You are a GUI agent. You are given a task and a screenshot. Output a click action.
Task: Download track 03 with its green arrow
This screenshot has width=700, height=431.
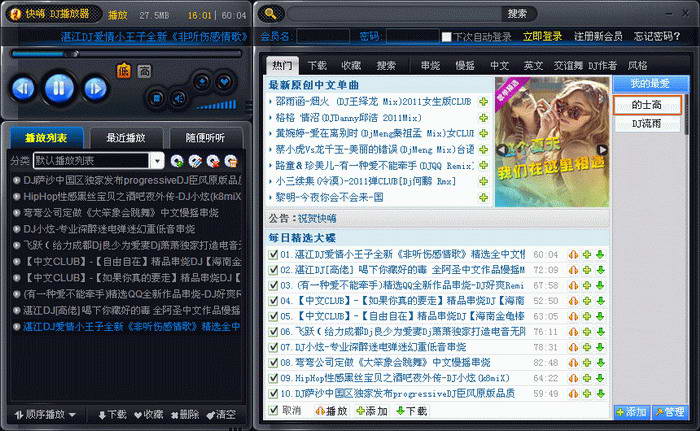[x=600, y=285]
